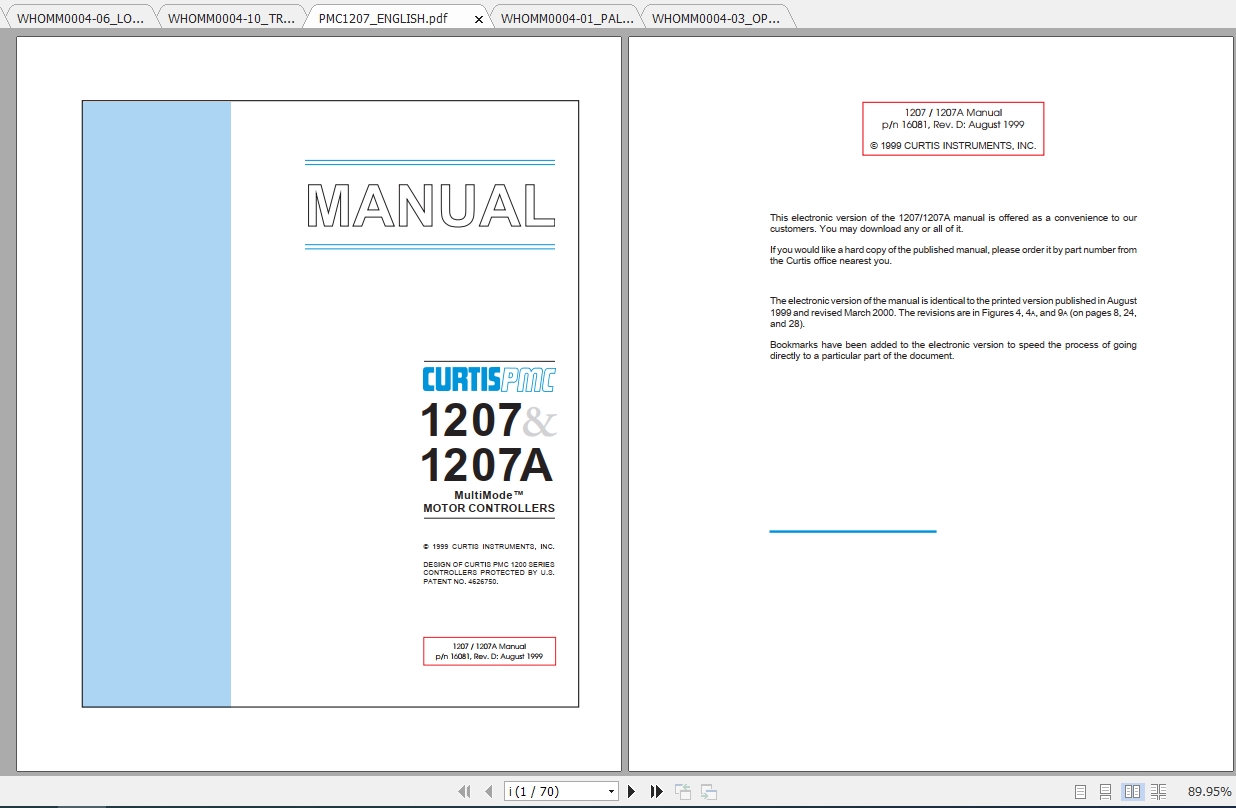Click the MANUAL title on cover page

[430, 205]
